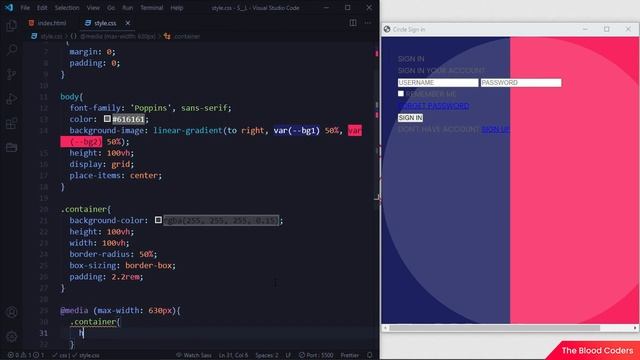Image resolution: width=640 pixels, height=360 pixels.
Task: Click Prettier in the status bar
Action: [350, 355]
